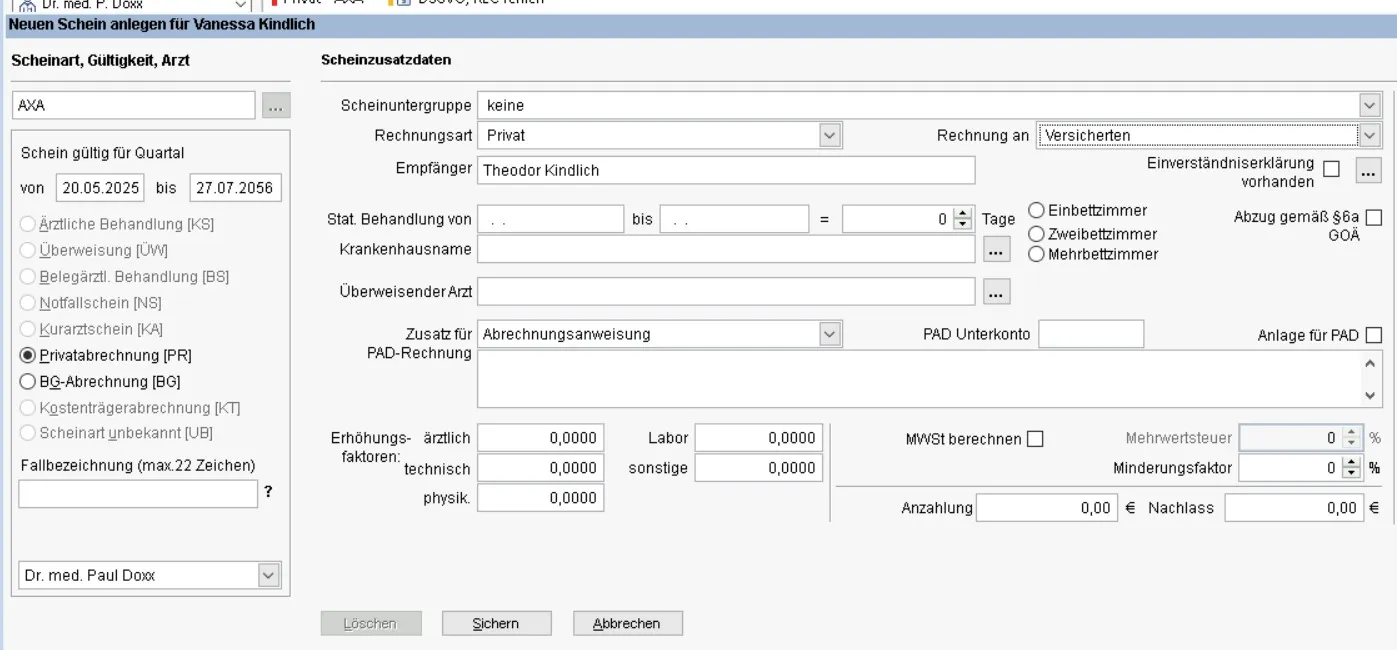
Task: Click the browse button next to AXA field
Action: pyautogui.click(x=276, y=105)
